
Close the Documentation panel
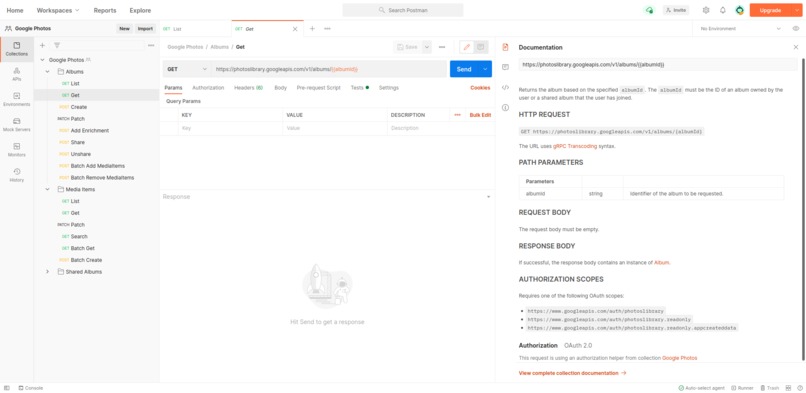tap(796, 47)
